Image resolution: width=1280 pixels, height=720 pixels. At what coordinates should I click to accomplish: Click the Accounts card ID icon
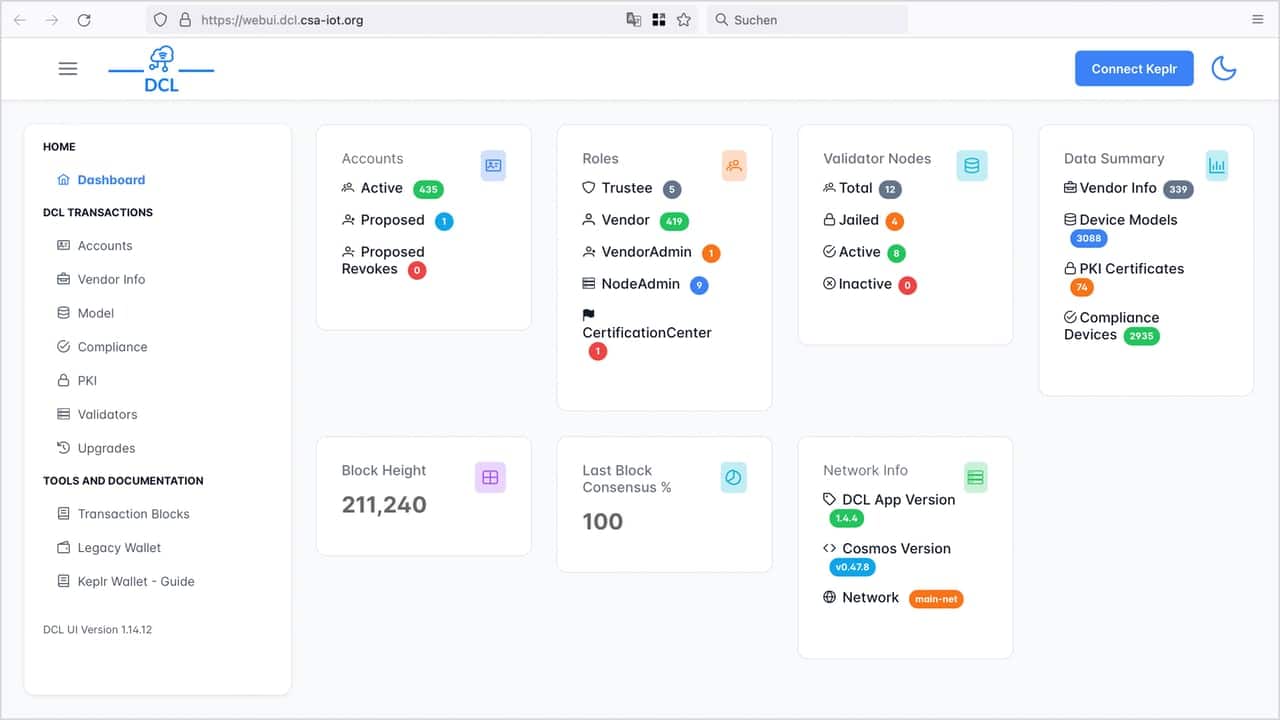tap(493, 166)
